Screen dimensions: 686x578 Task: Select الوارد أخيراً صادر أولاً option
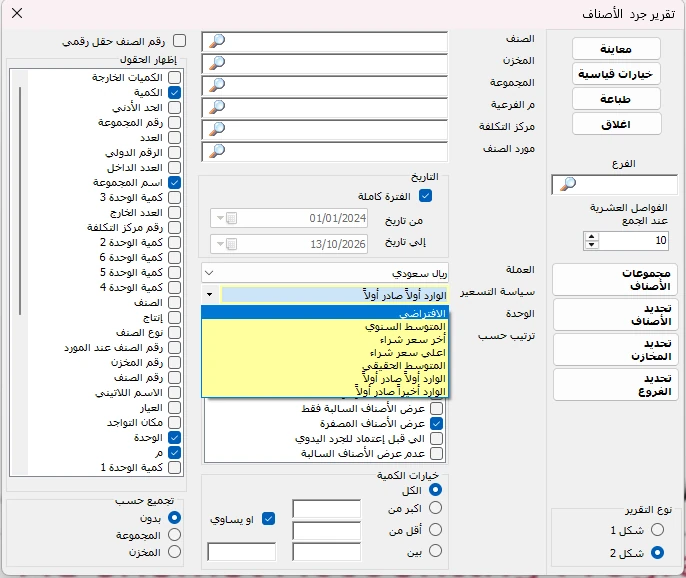325,391
